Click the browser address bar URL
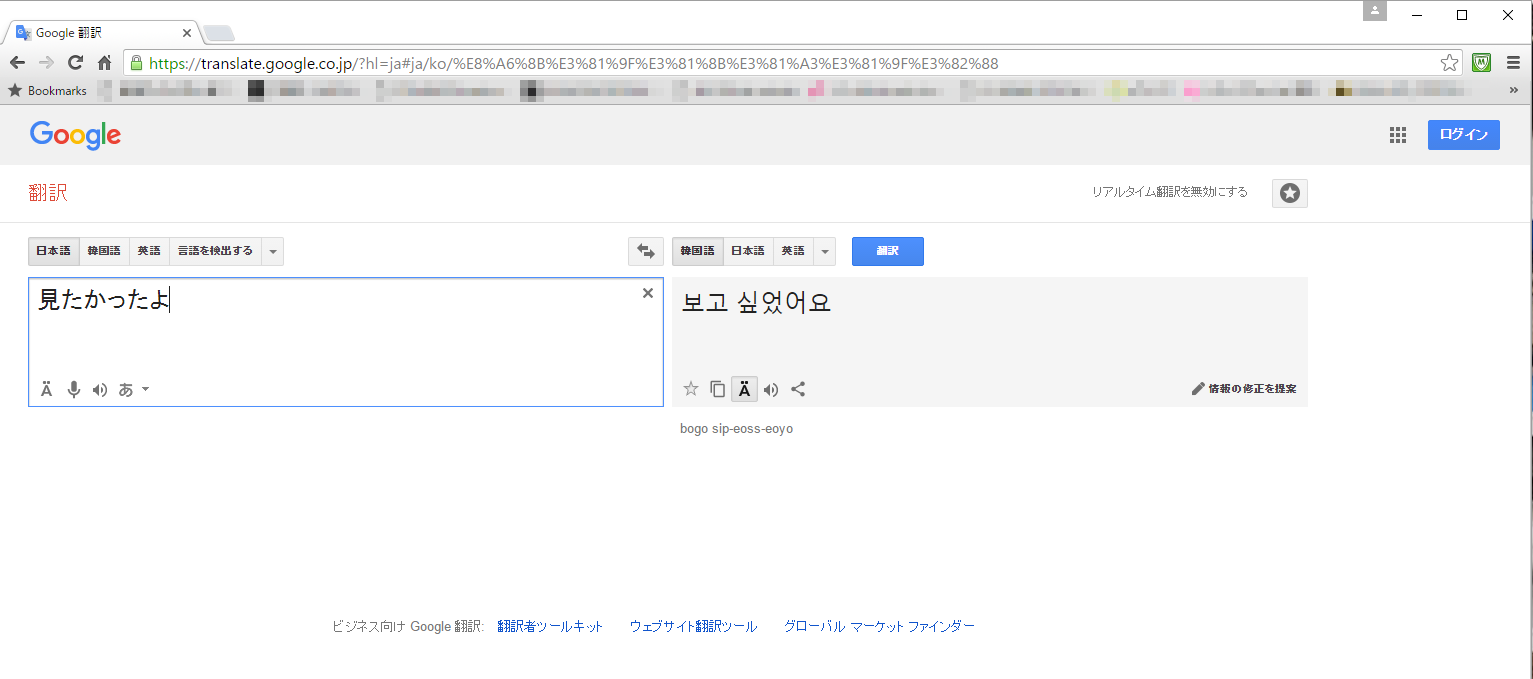The image size is (1533, 679). tap(574, 63)
